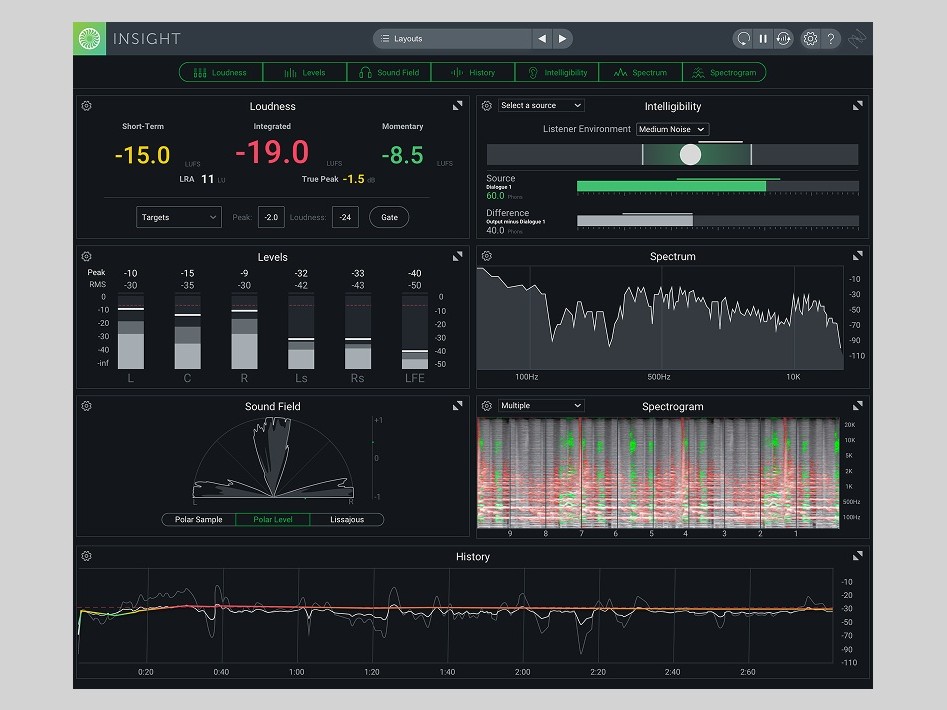Enable the Lissajous view in Sound Field
This screenshot has height=710, width=947.
click(x=347, y=519)
